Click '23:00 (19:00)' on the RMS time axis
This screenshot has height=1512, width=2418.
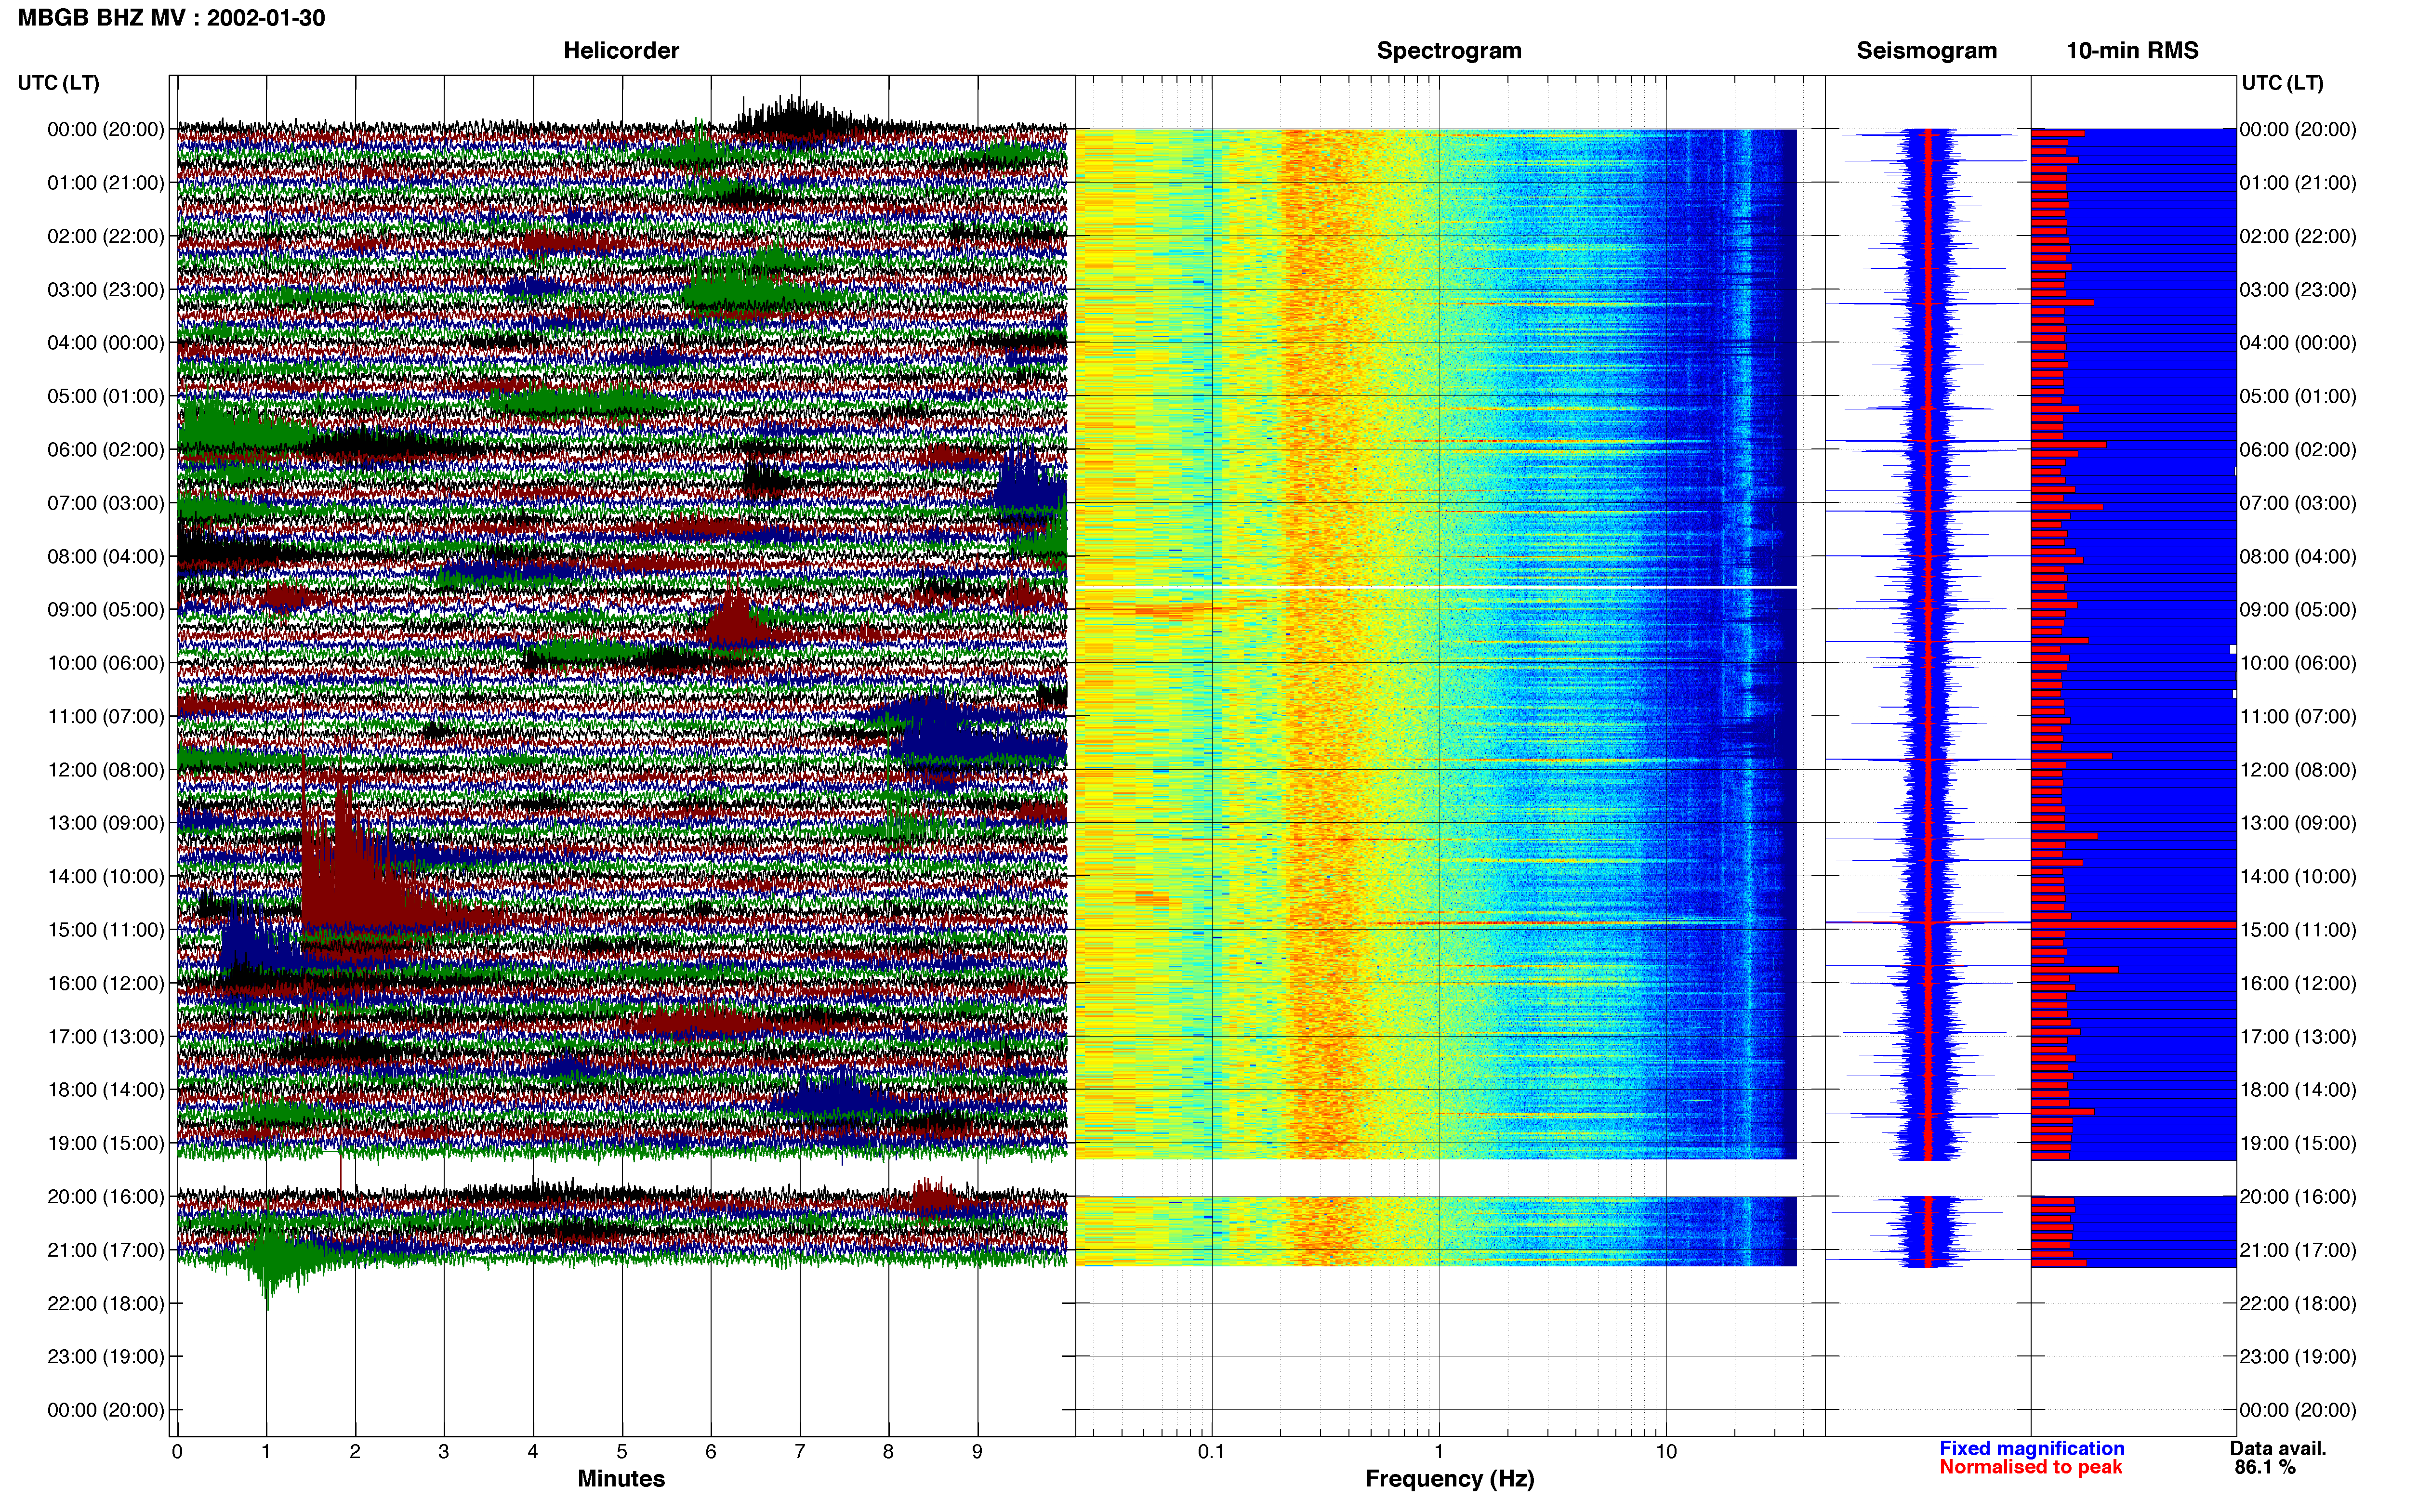pos(2298,1357)
